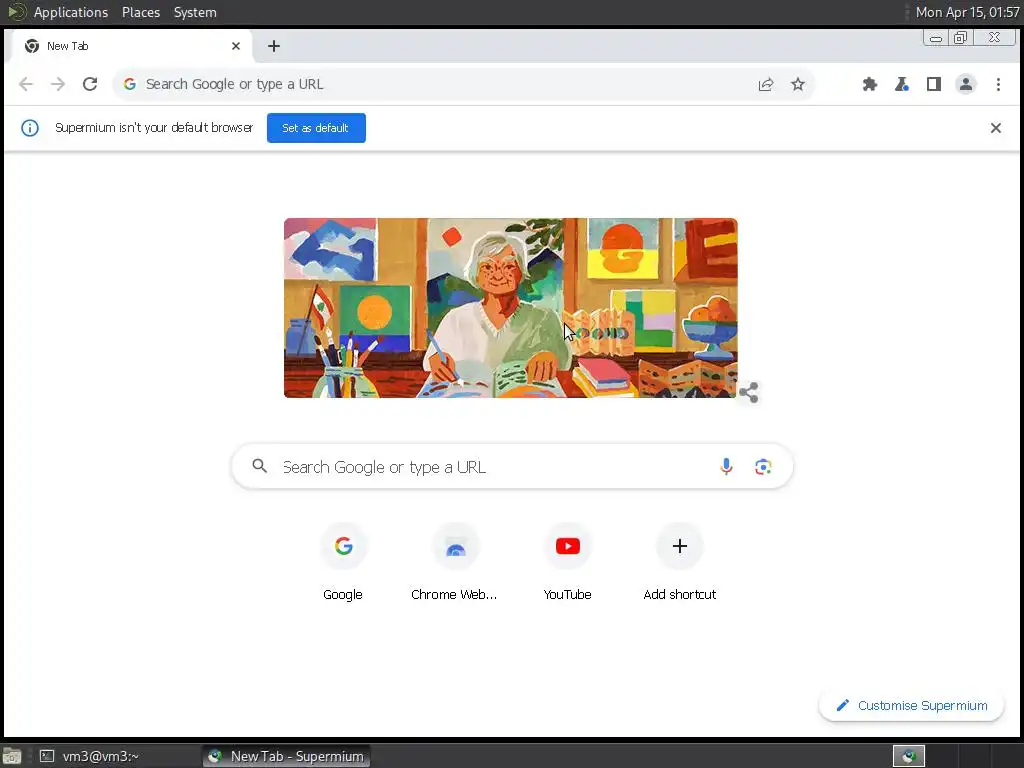This screenshot has height=768, width=1024.
Task: Click the page search box
Action: point(513,467)
